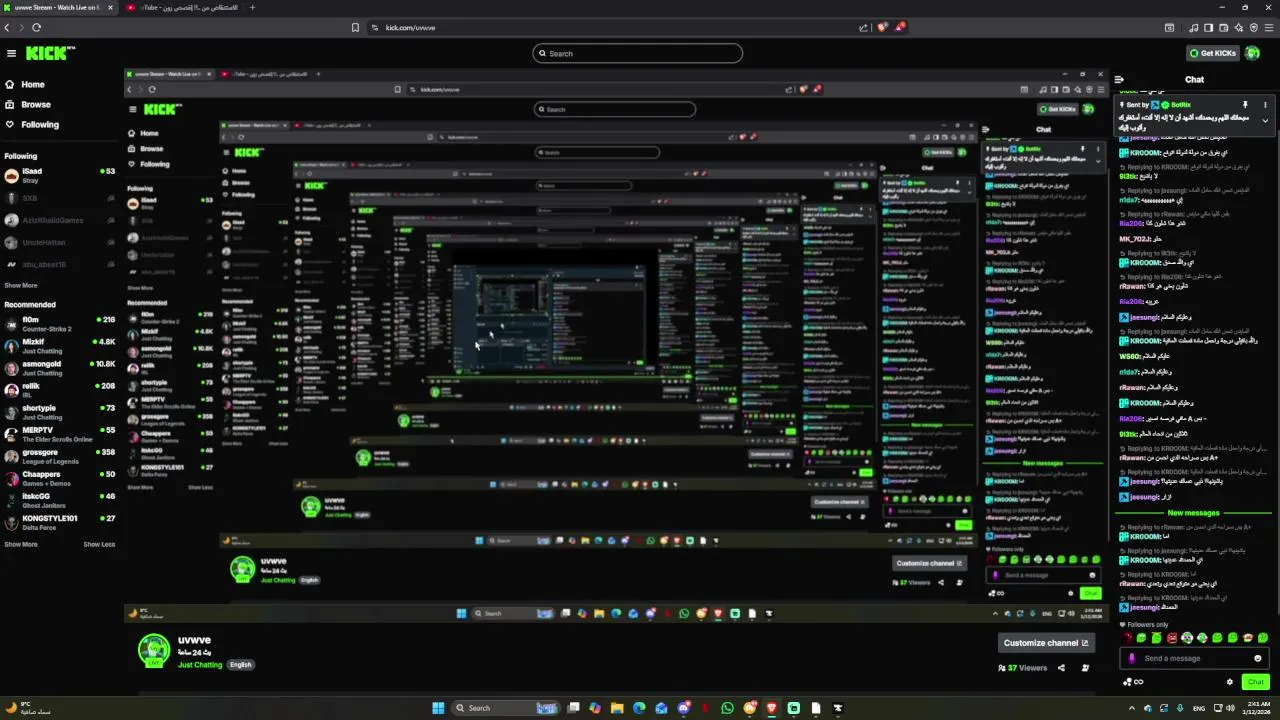Click the Get KICKs button
This screenshot has width=1280, height=720.
tap(1213, 53)
